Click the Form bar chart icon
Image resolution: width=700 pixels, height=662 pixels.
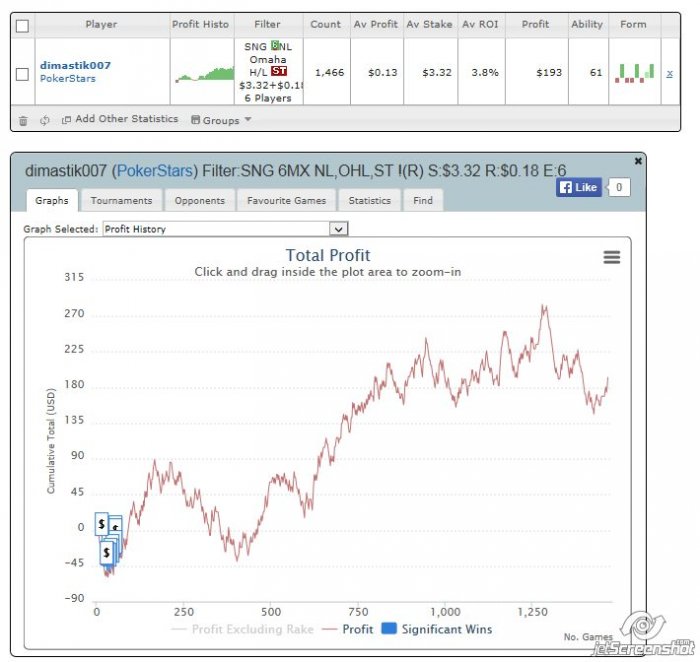point(634,73)
